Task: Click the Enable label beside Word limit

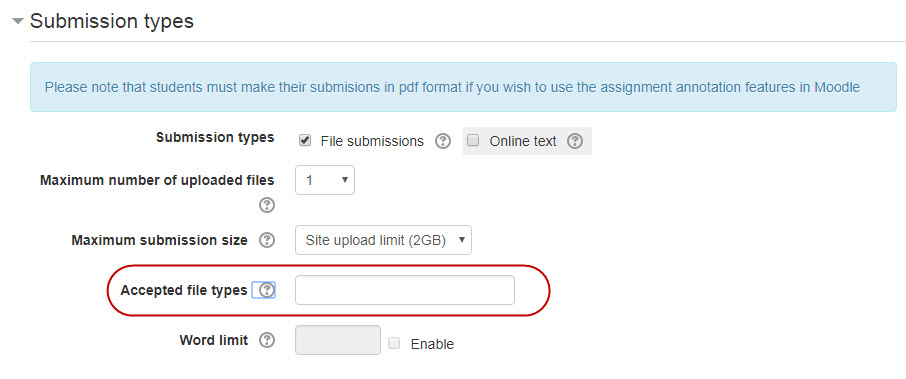Action: [x=432, y=344]
